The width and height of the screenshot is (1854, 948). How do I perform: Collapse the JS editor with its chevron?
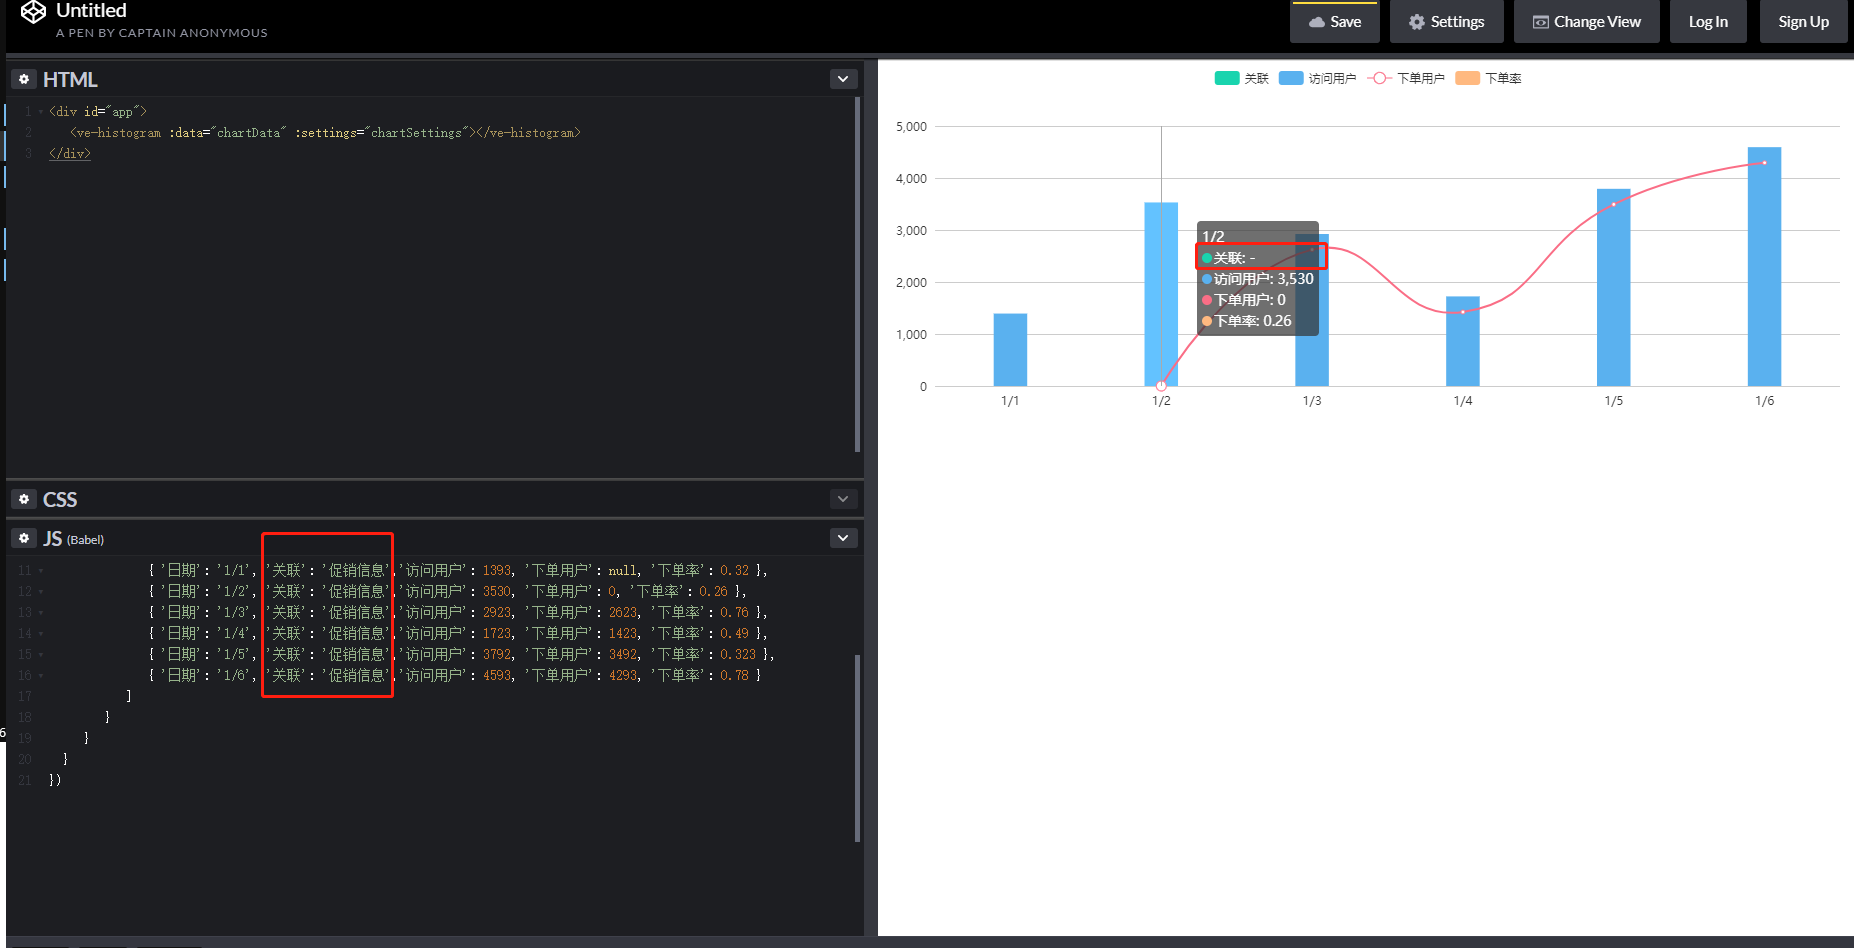(x=843, y=537)
